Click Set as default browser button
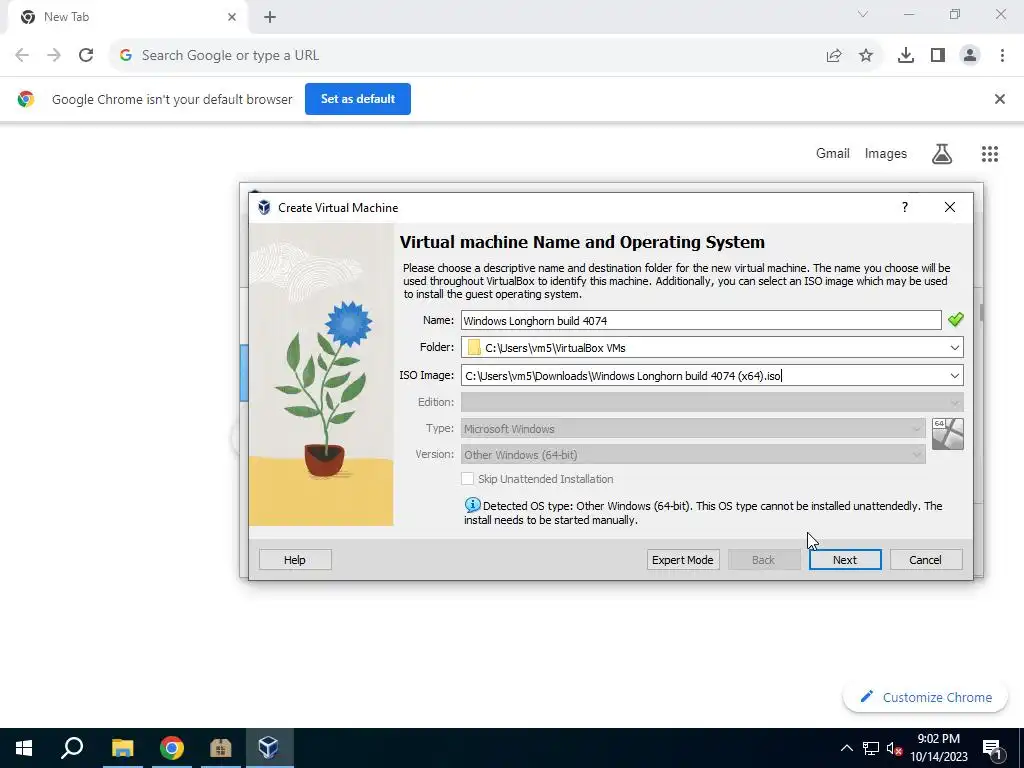The height and width of the screenshot is (768, 1024). (x=358, y=99)
